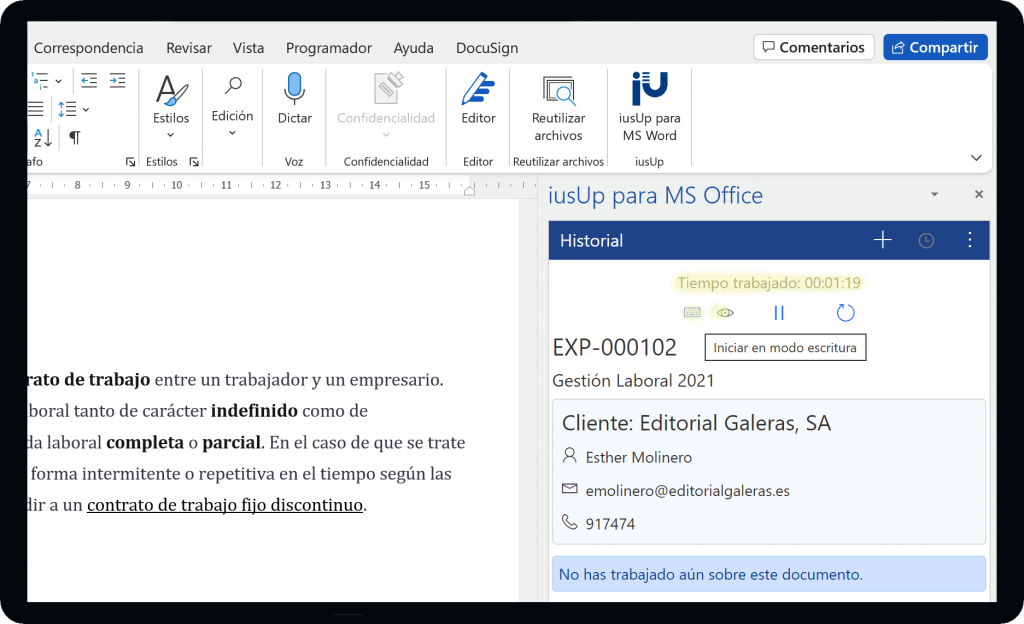This screenshot has height=624, width=1024.
Task: Click the disabled Confidencialidad icon
Action: (x=388, y=89)
